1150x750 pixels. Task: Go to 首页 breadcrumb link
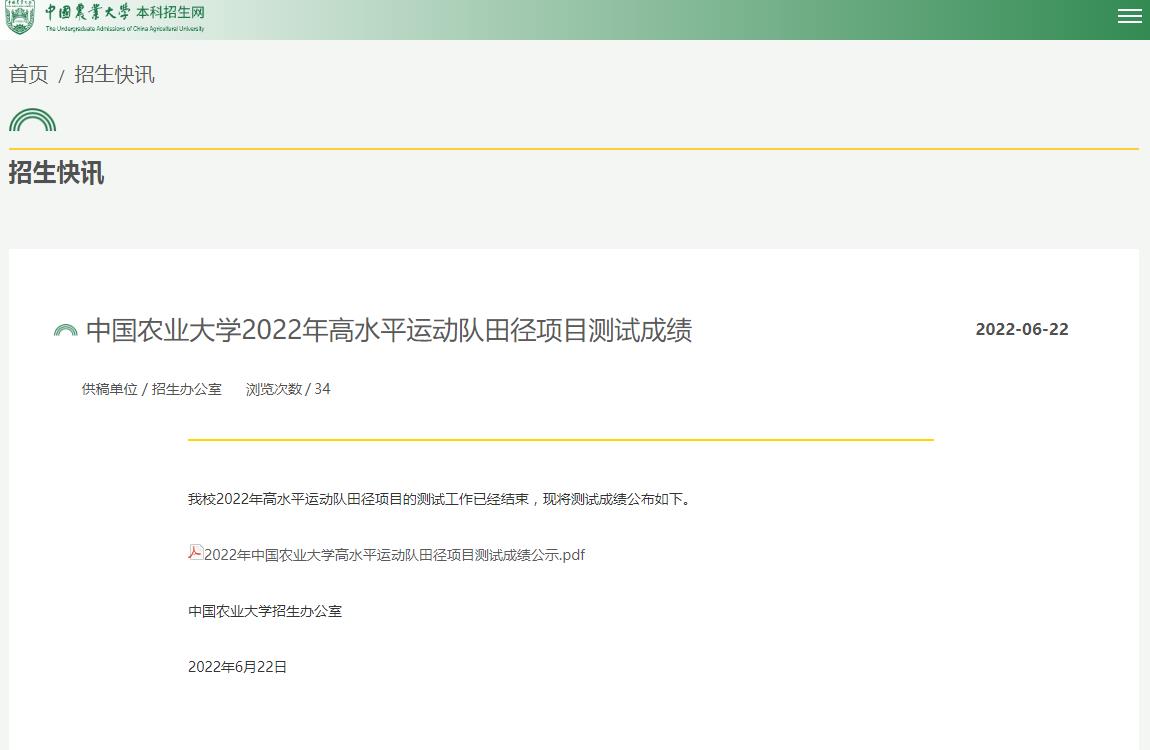point(29,74)
